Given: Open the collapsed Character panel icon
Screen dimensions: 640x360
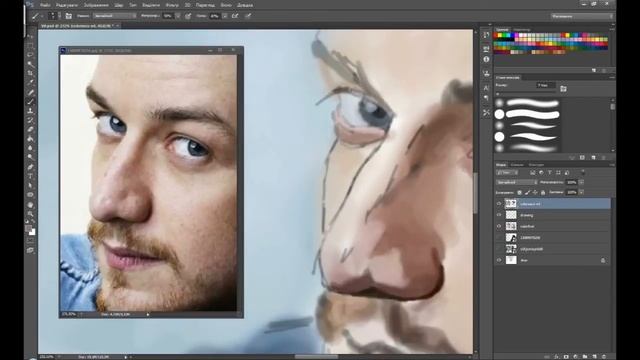Looking at the screenshot, I should pyautogui.click(x=486, y=88).
